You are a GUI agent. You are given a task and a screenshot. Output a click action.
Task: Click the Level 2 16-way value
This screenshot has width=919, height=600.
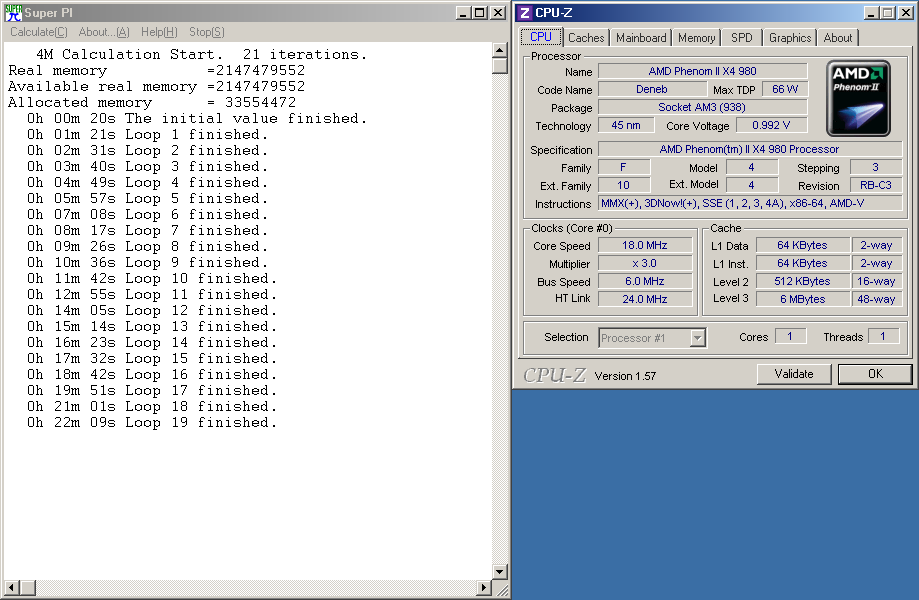(876, 281)
